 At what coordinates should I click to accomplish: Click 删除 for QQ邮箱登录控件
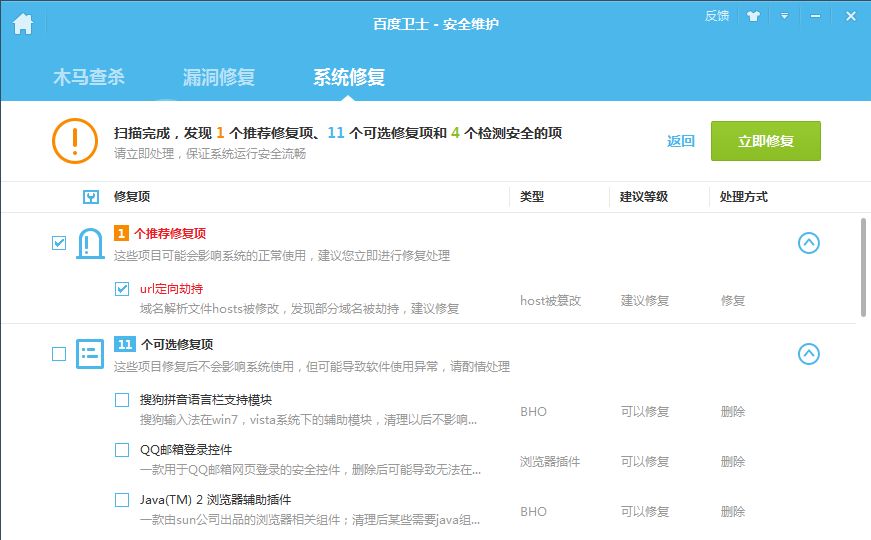[733, 462]
